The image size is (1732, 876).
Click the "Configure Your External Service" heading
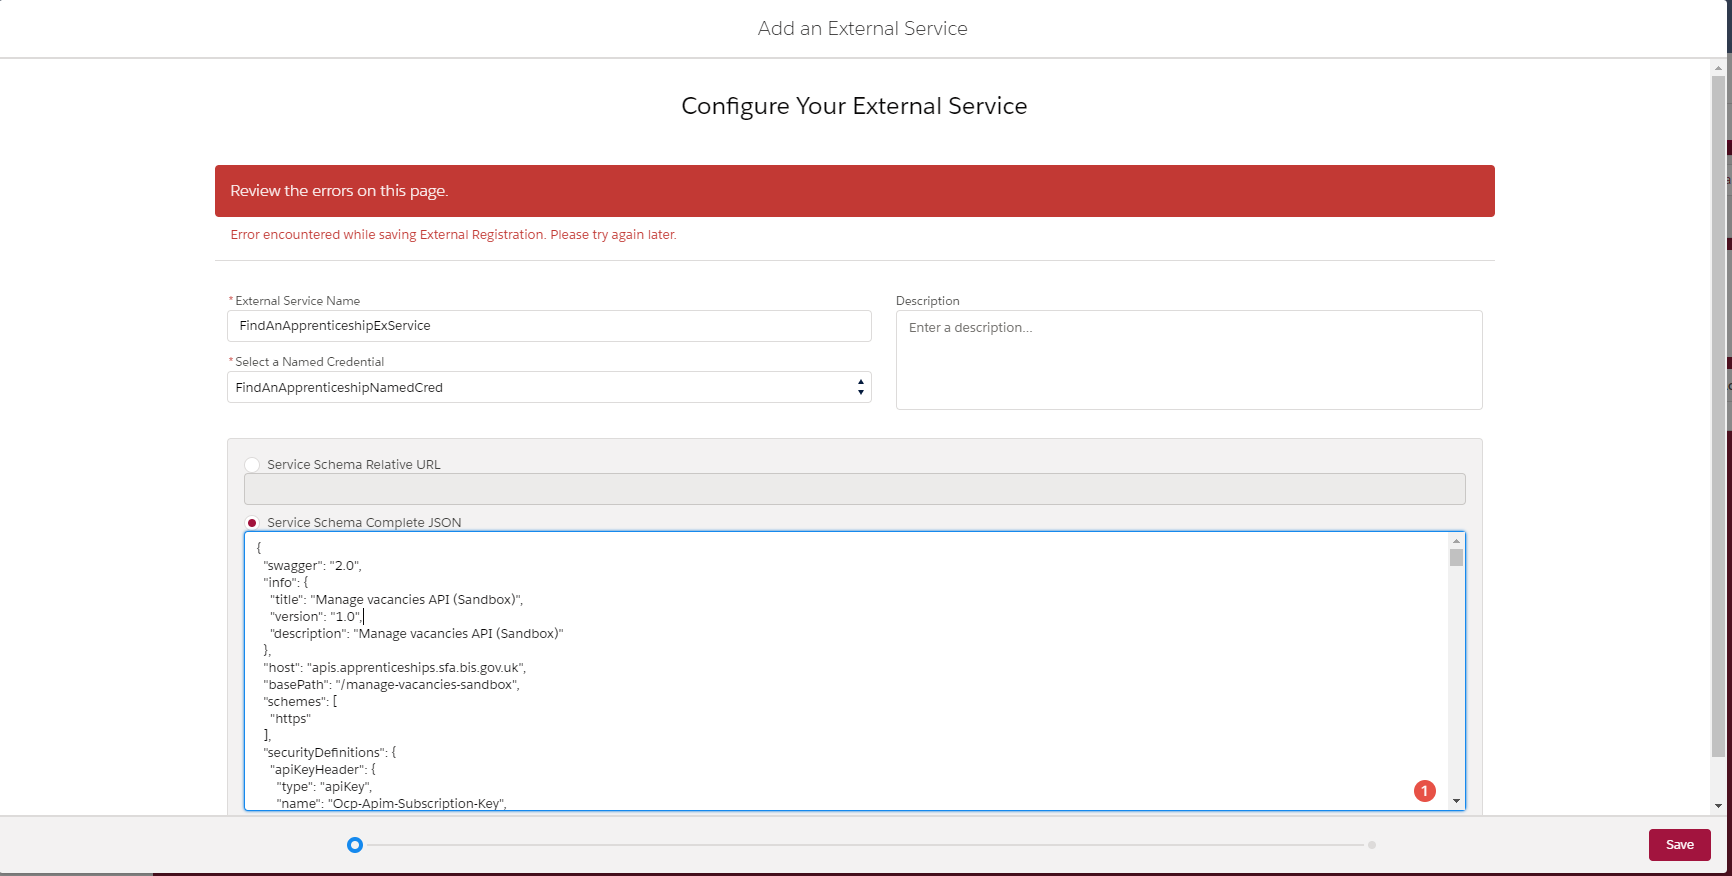pos(854,106)
